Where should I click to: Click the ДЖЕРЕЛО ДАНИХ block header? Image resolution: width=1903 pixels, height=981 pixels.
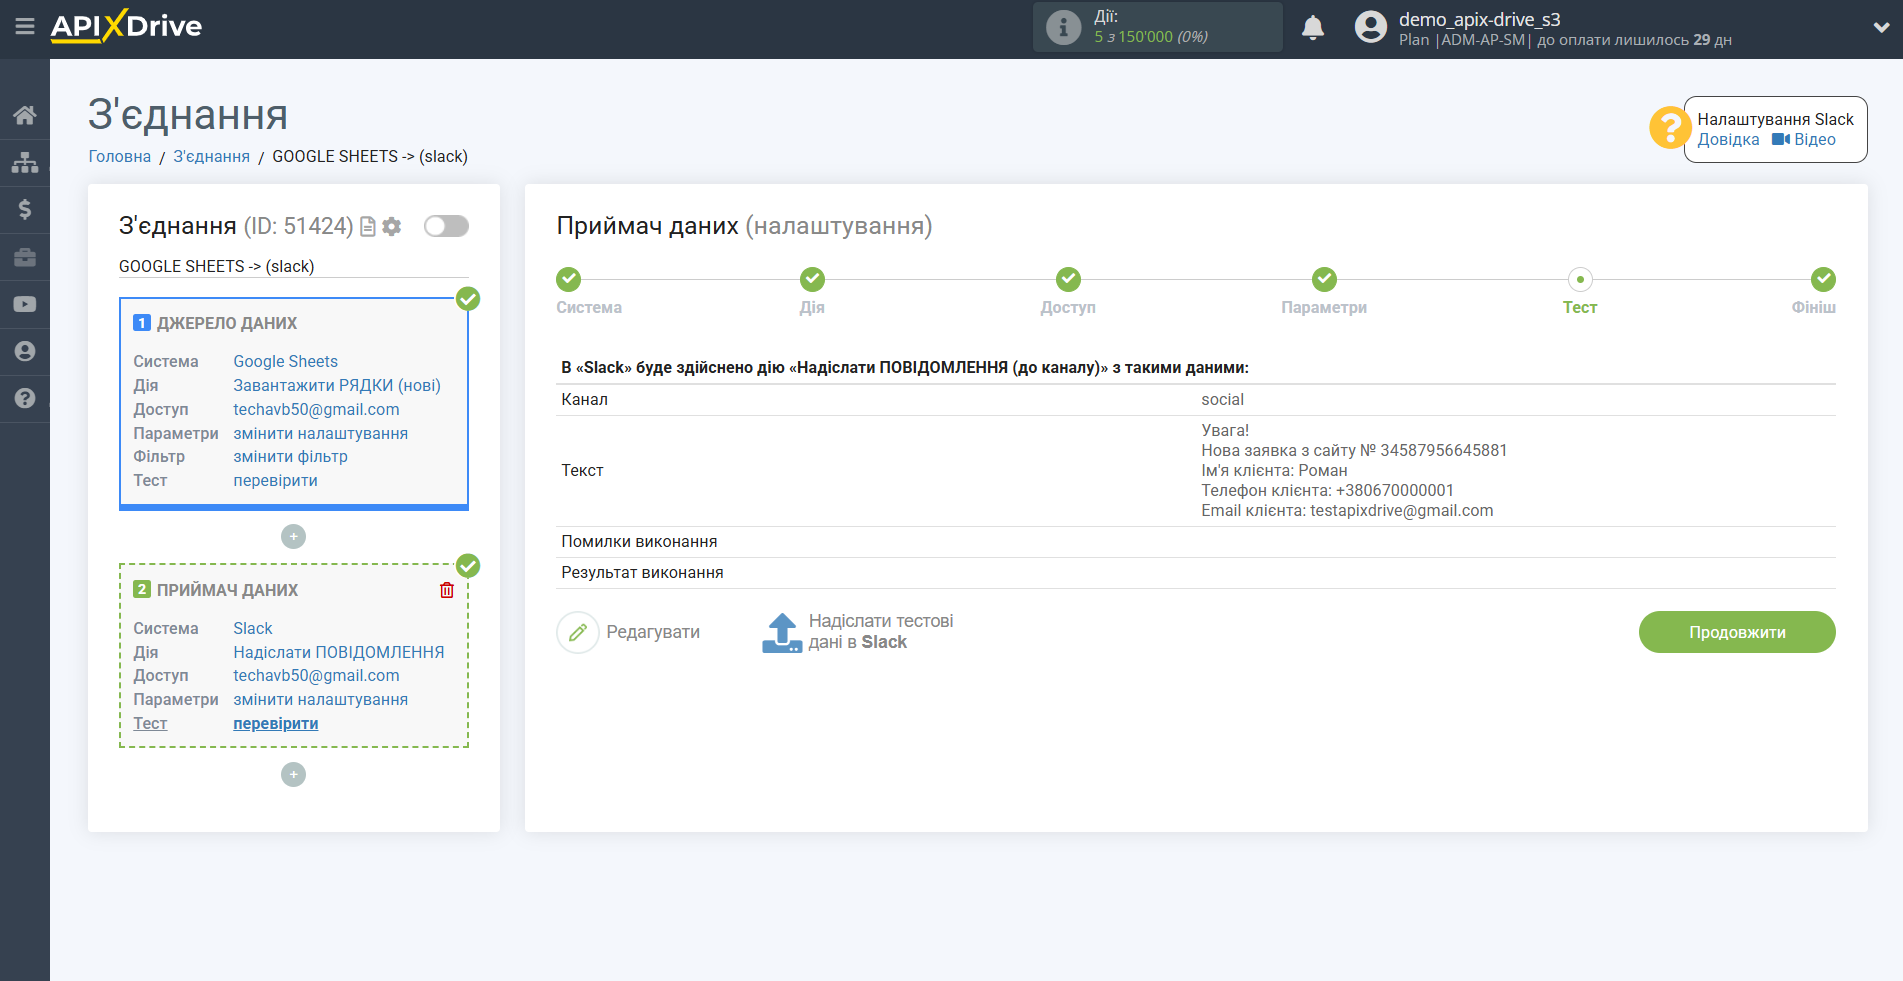click(x=227, y=323)
